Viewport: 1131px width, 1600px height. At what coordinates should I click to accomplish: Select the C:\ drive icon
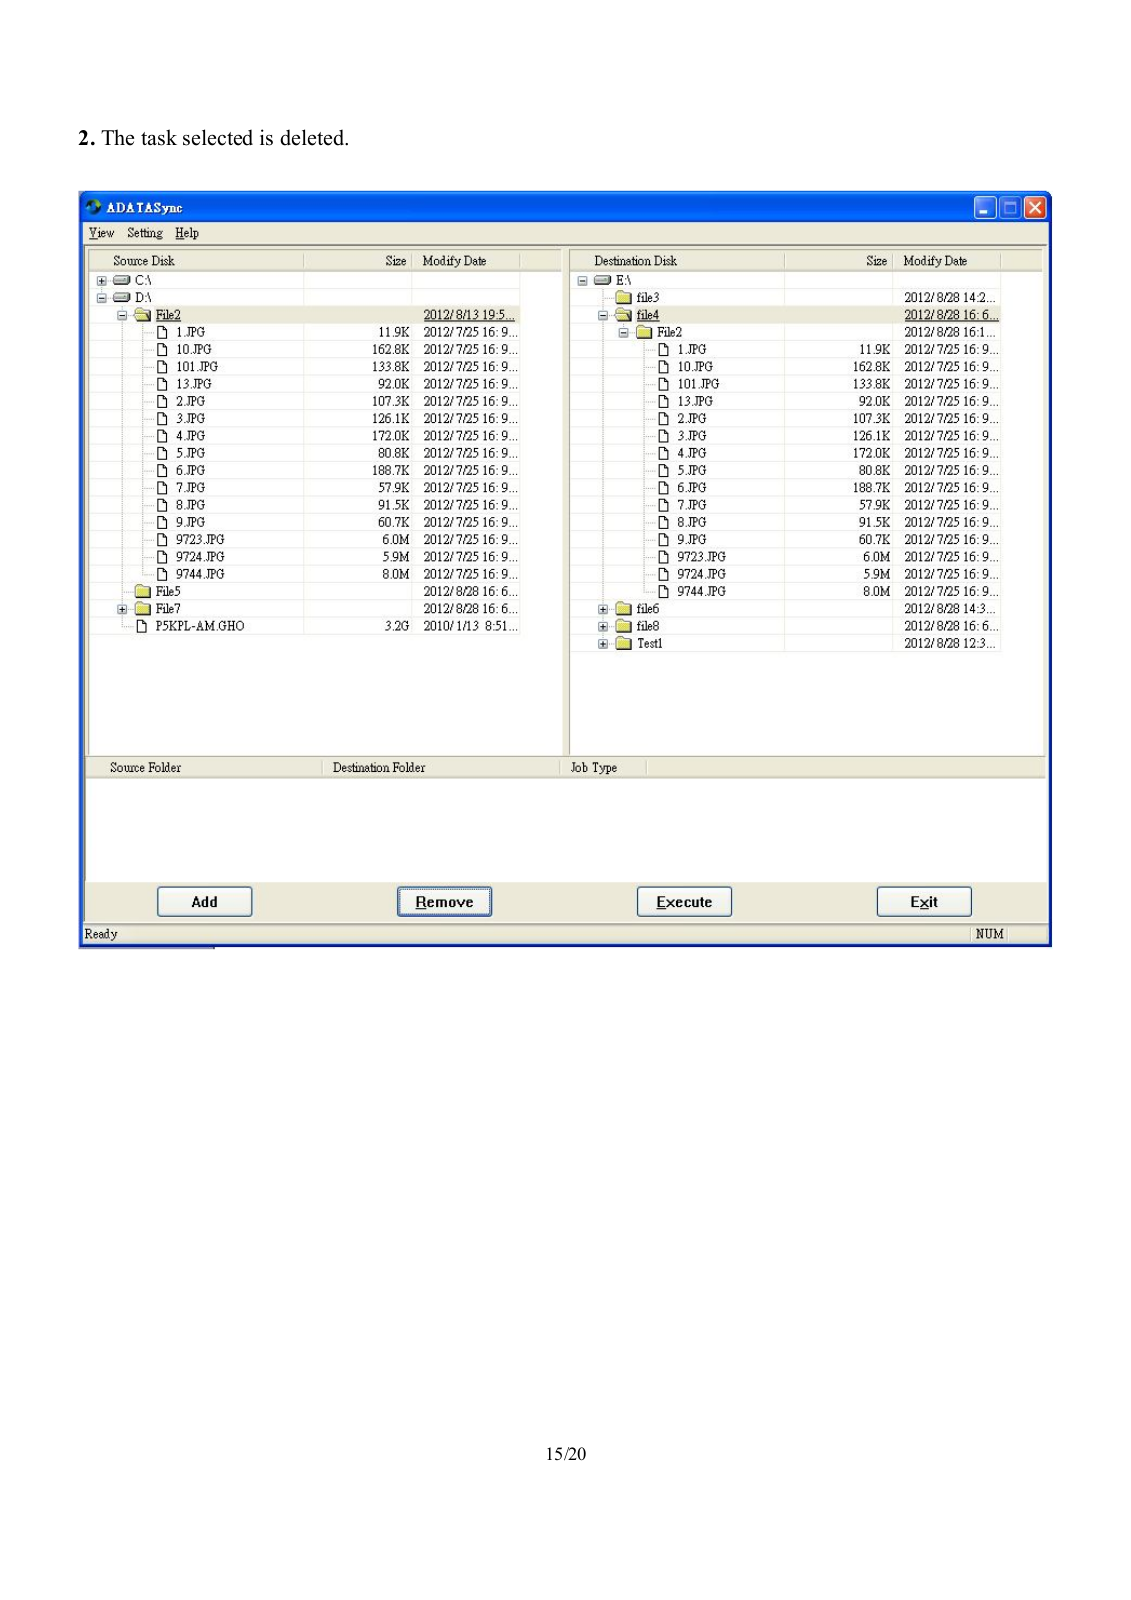[x=122, y=280]
